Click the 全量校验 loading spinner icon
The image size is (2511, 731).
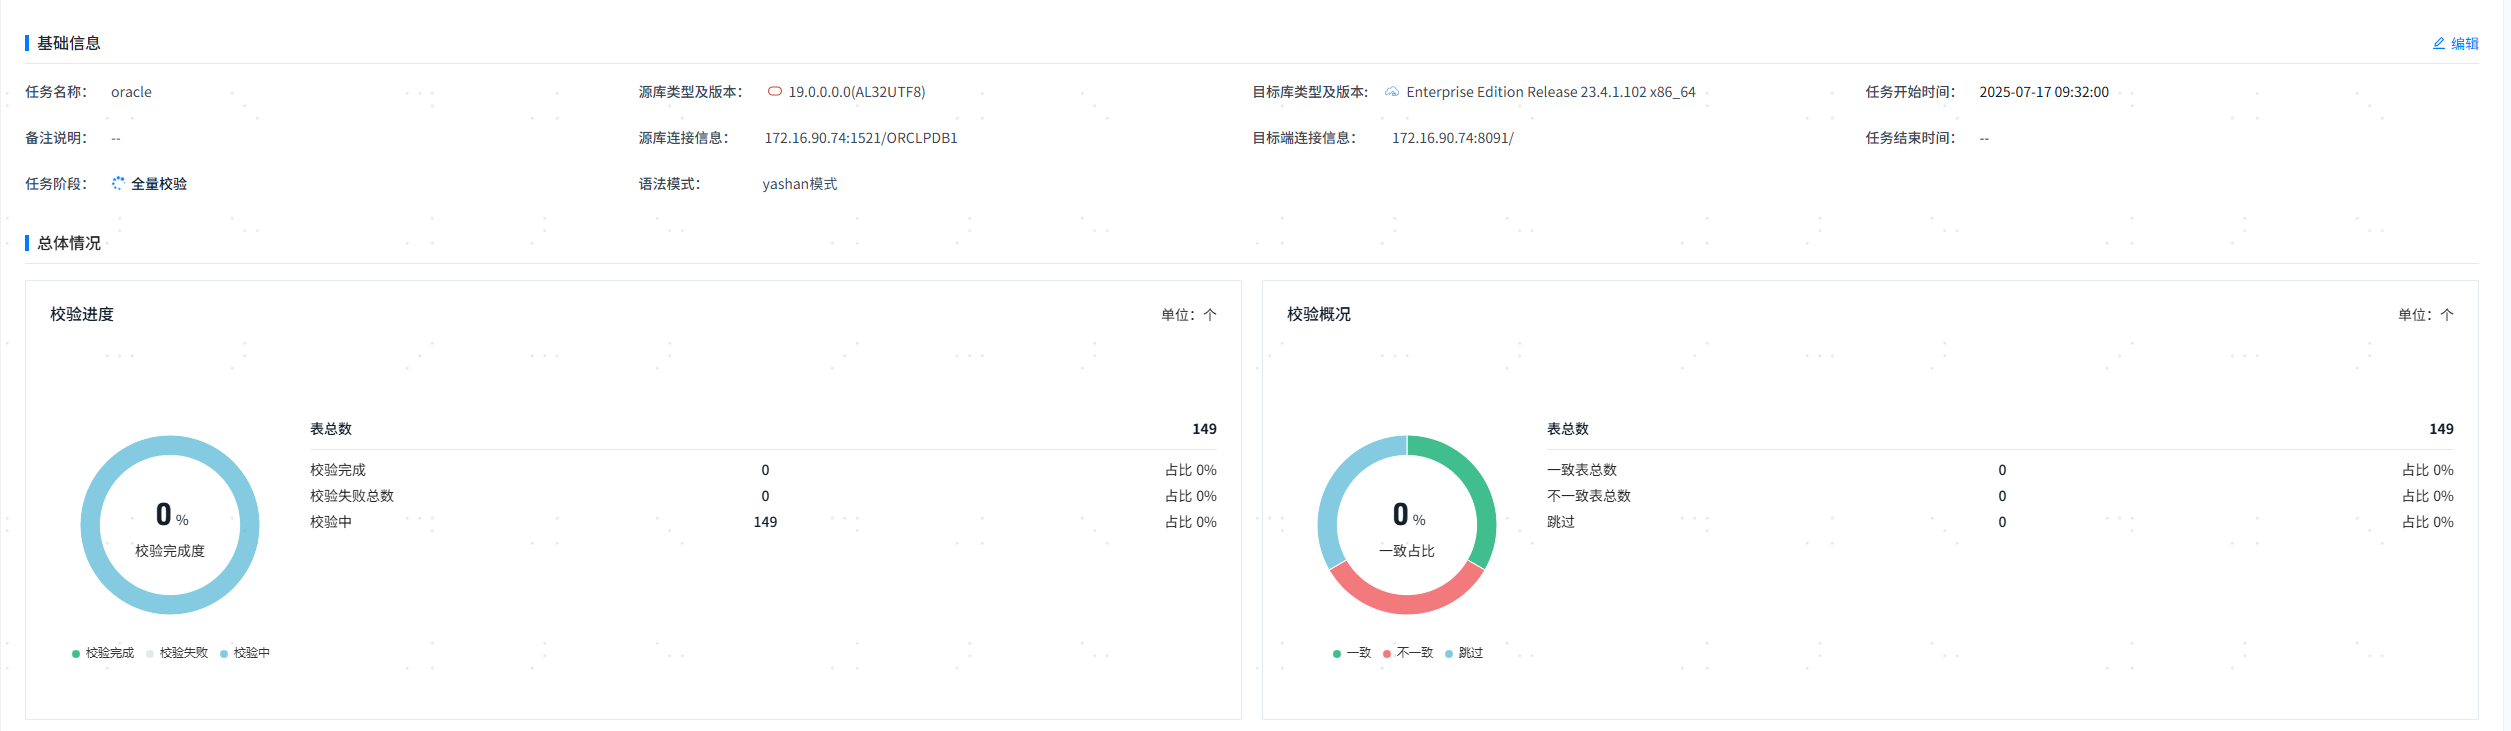click(x=118, y=183)
